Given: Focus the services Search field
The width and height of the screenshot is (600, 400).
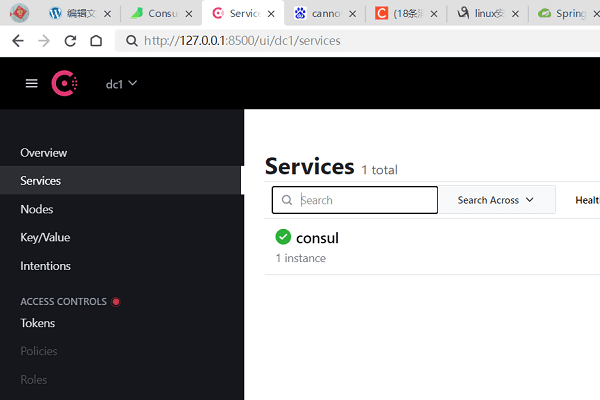Looking at the screenshot, I should click(x=355, y=200).
